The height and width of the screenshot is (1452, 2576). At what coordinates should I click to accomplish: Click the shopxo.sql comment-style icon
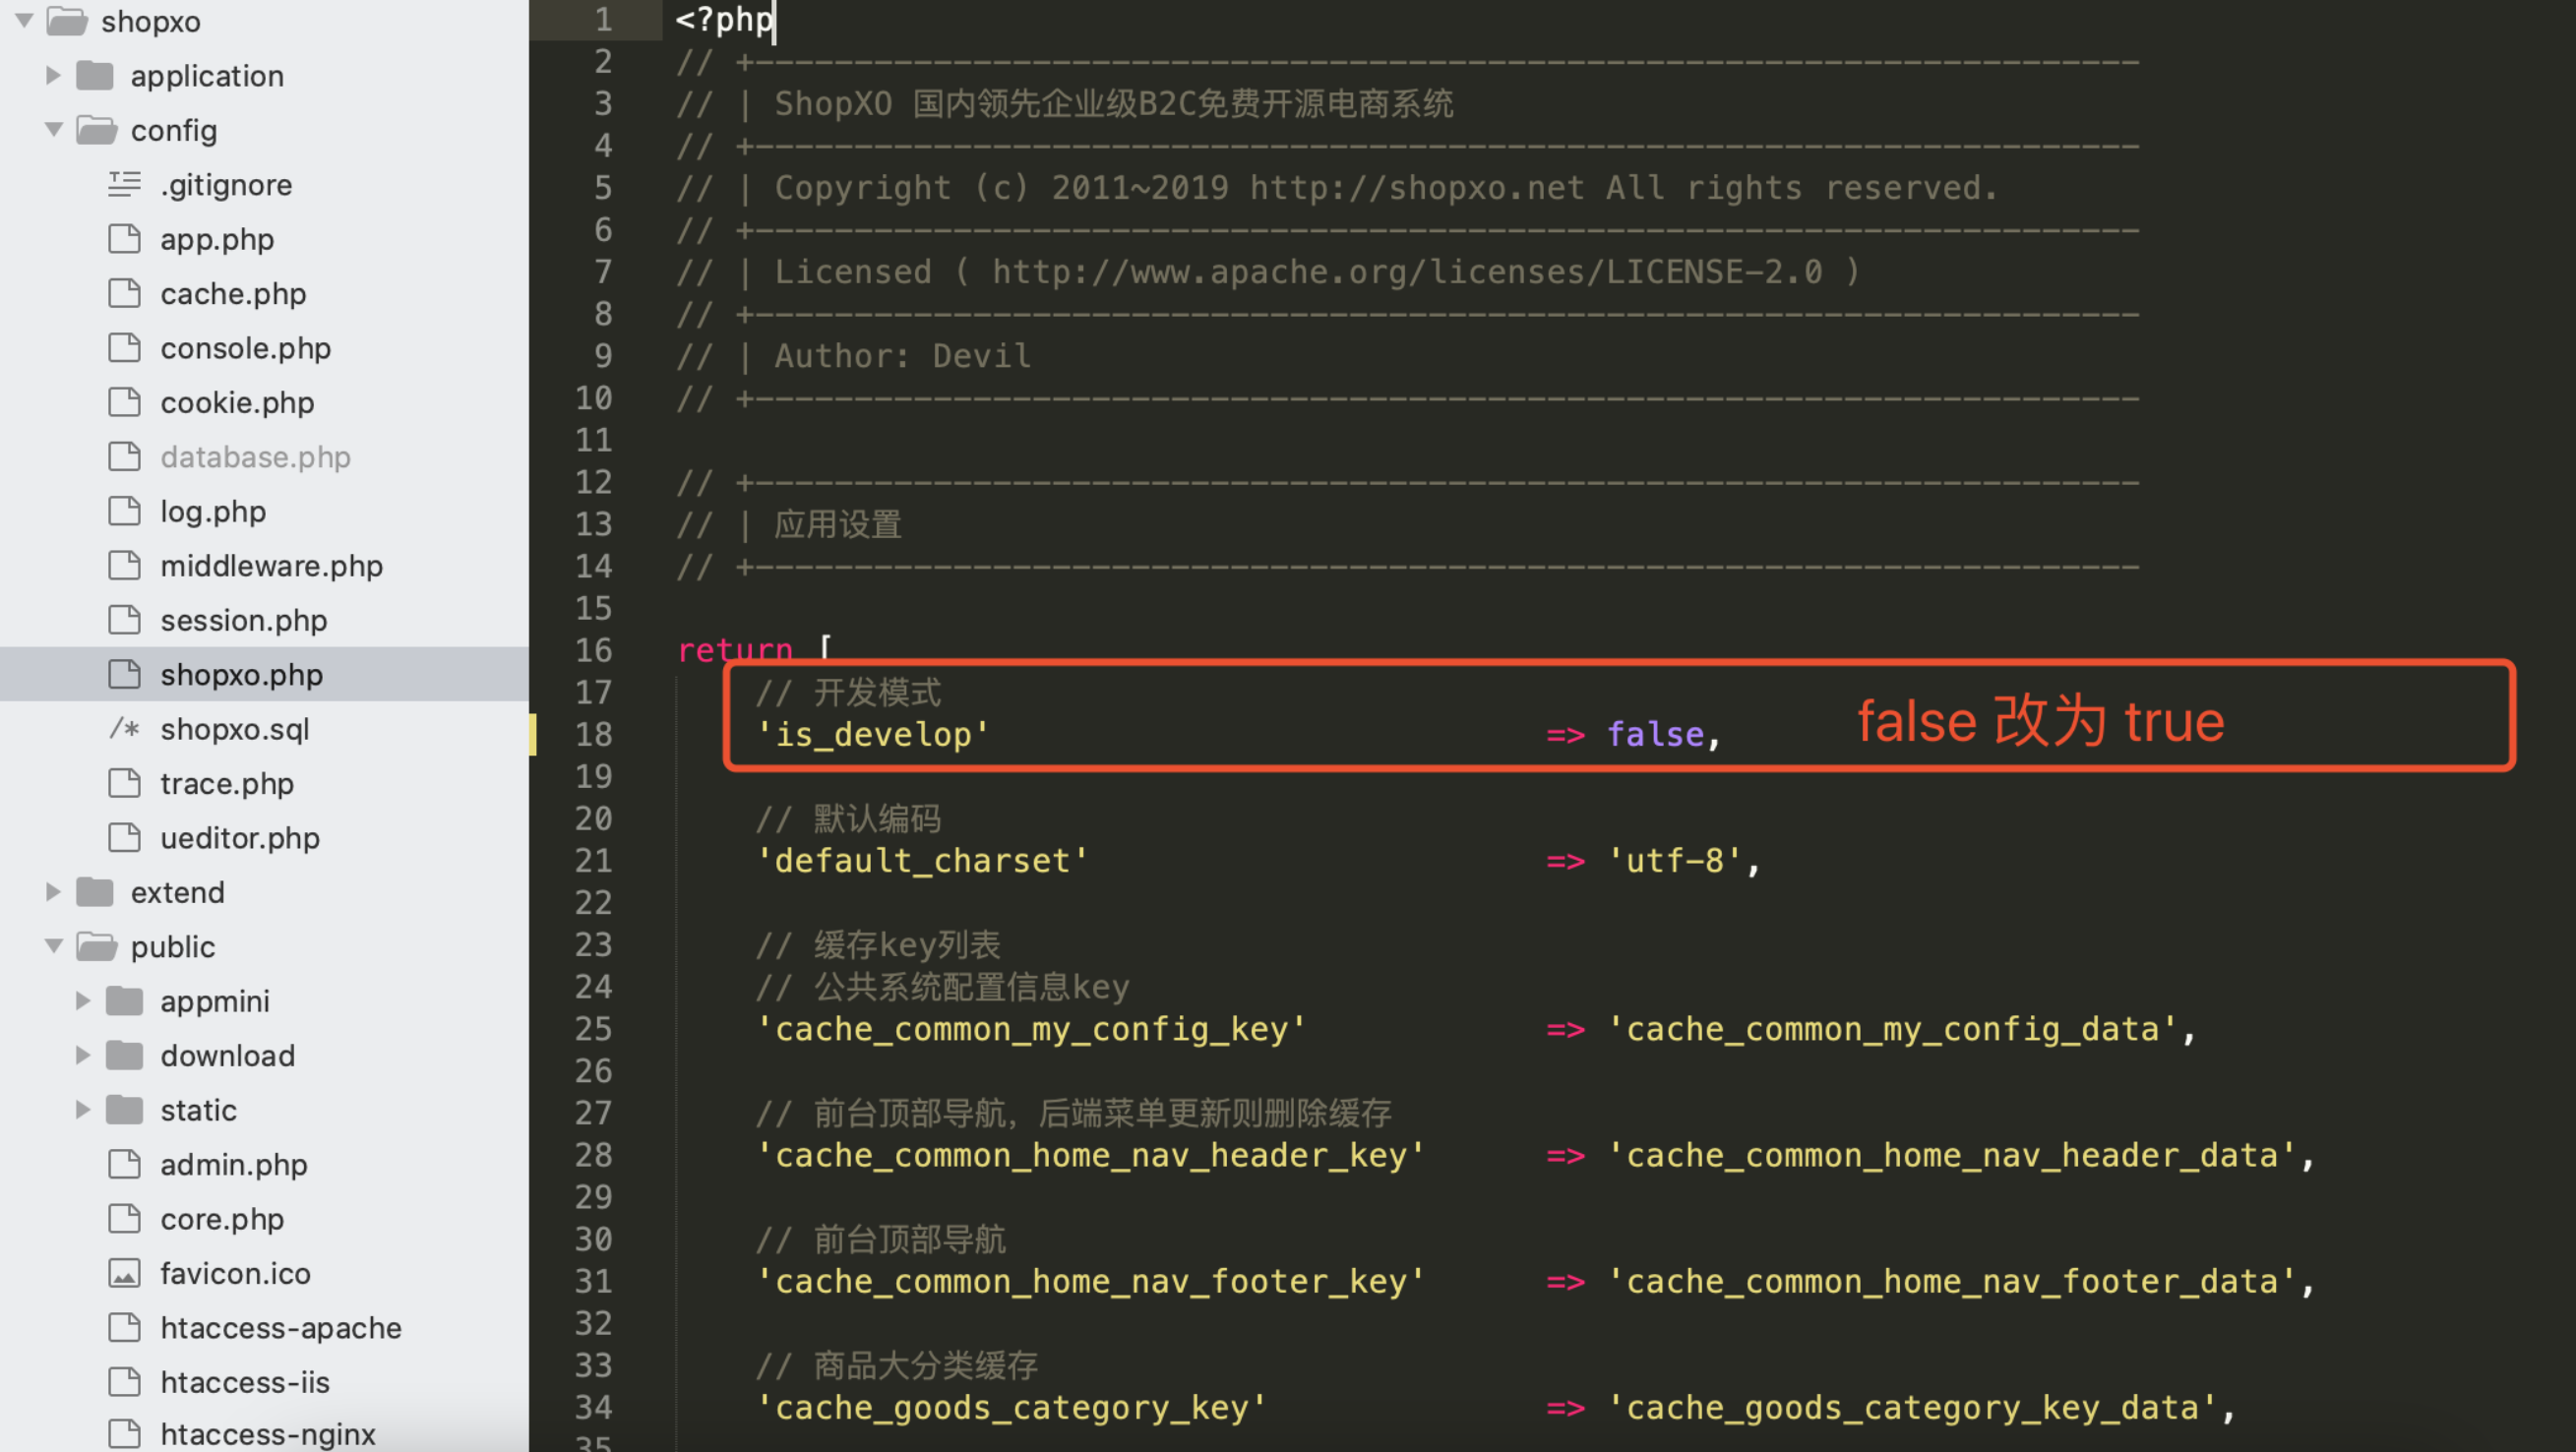(x=124, y=728)
